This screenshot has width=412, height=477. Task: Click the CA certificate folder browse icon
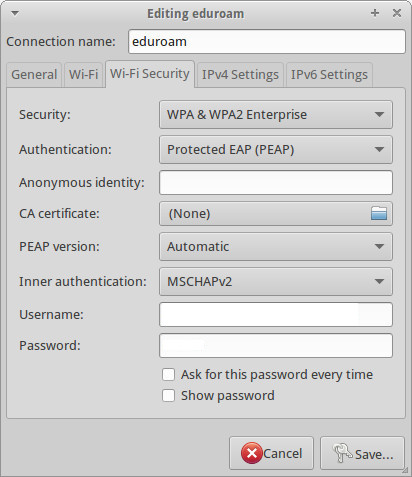379,213
